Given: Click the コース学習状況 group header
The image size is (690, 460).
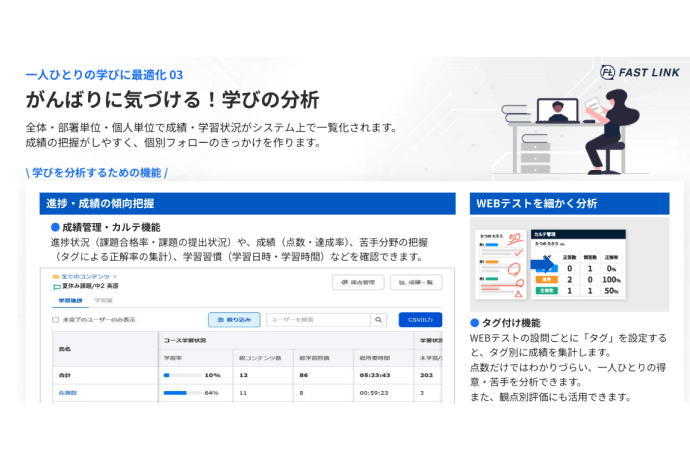Looking at the screenshot, I should pyautogui.click(x=286, y=340).
